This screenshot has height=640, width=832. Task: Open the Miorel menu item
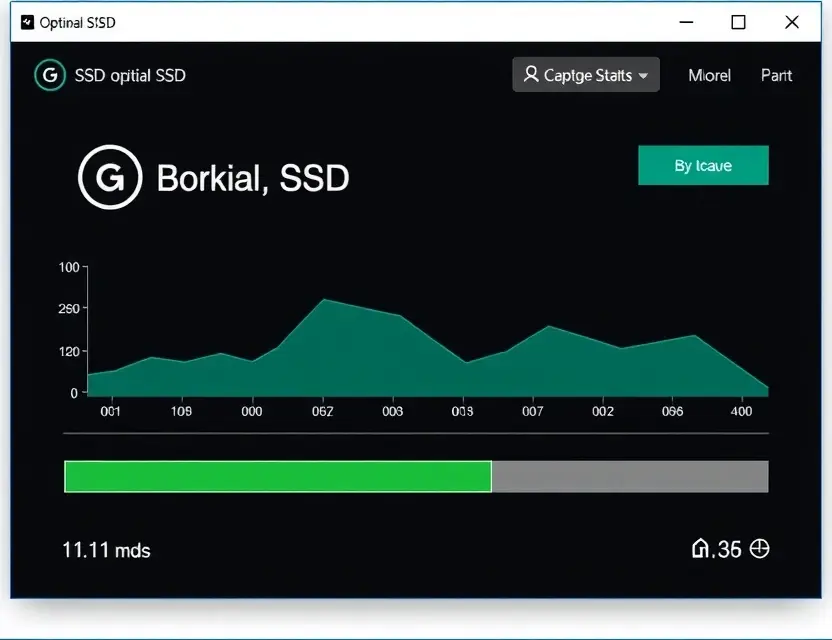point(709,75)
